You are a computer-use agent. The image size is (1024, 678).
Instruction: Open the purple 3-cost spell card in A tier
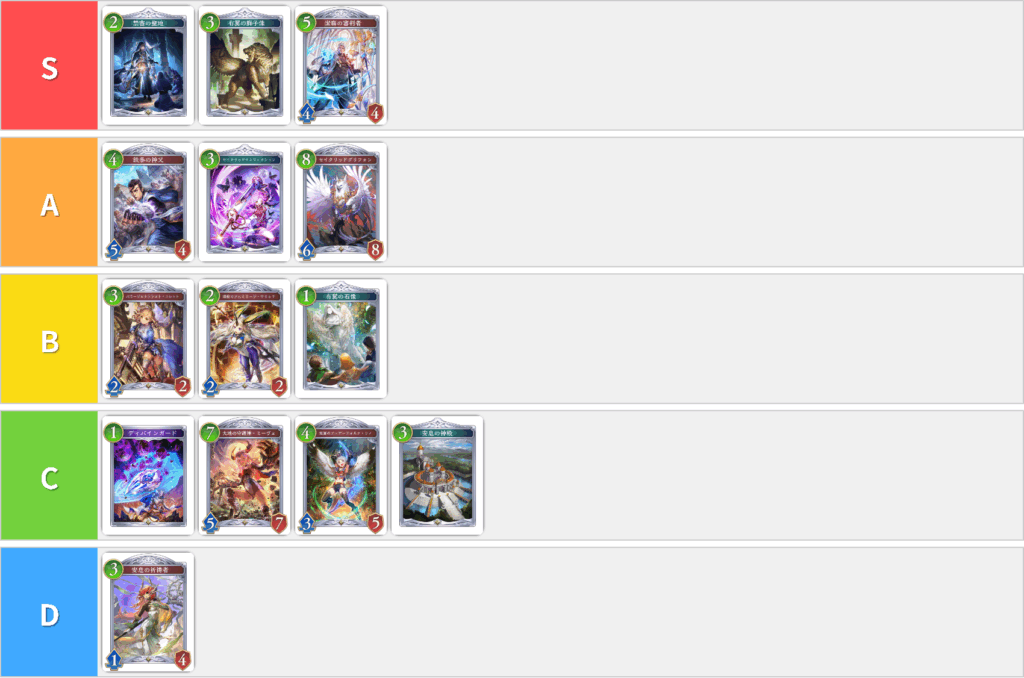[245, 202]
